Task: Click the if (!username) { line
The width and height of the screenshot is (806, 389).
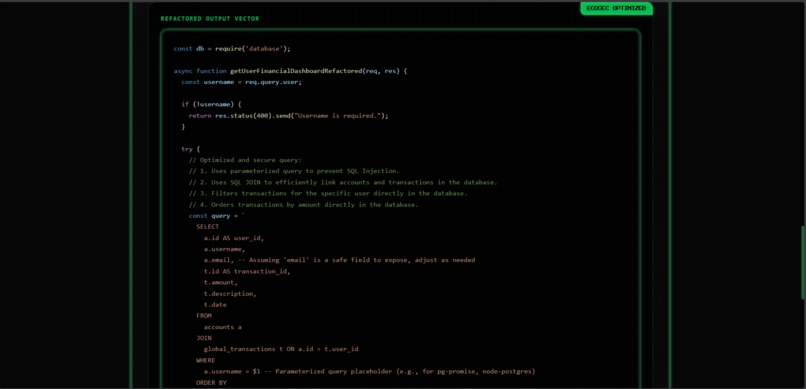Action: pyautogui.click(x=211, y=104)
